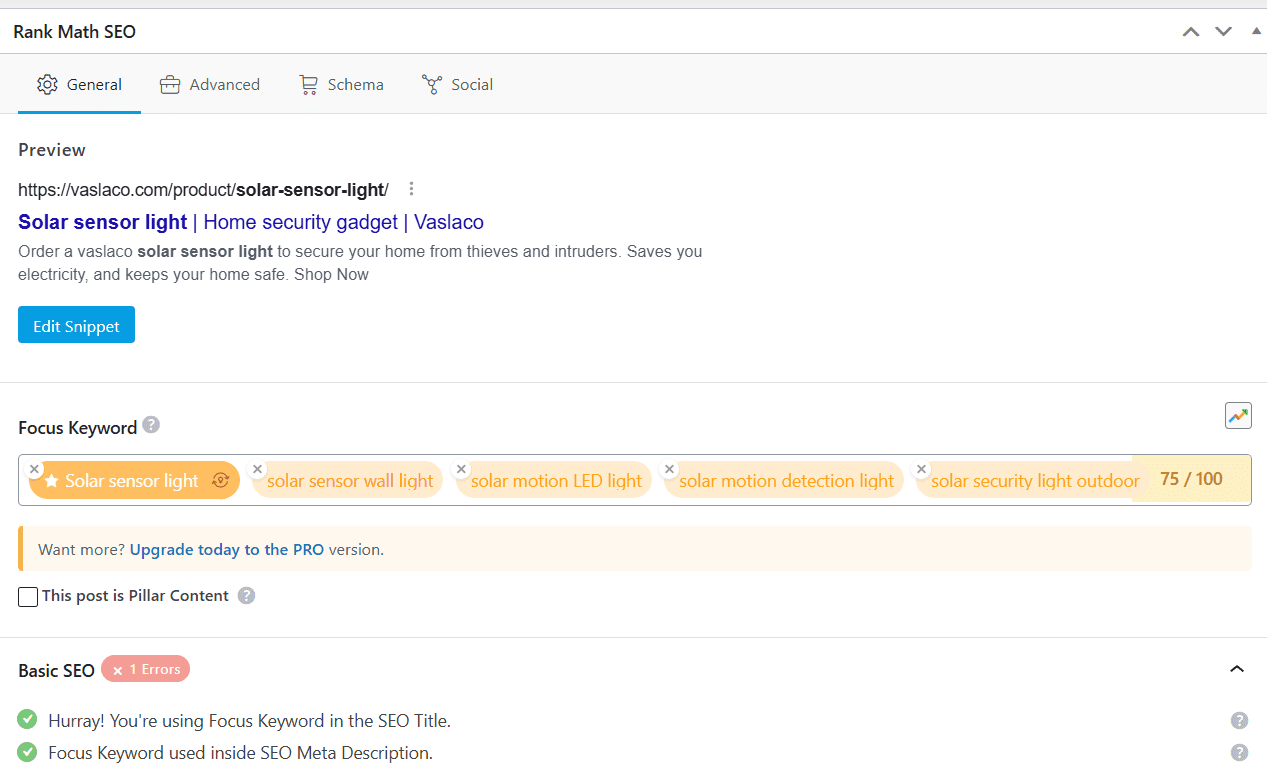Click the Edit Snippet button
The image size is (1267, 771).
tap(76, 324)
